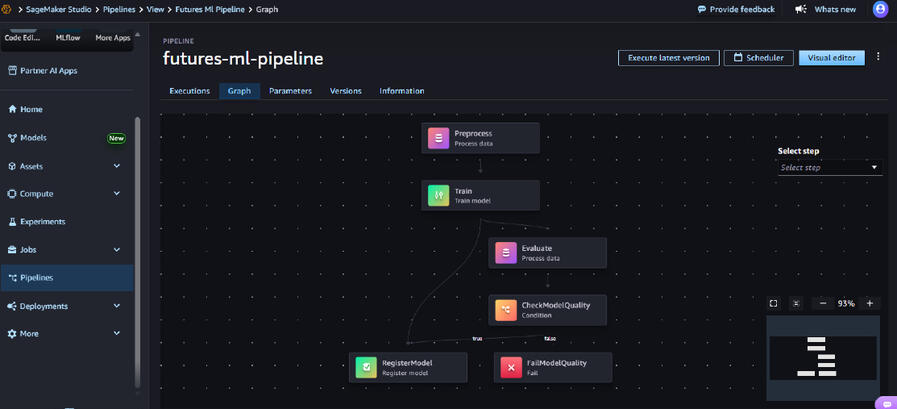Click the Preprocess step database icon
897x409 pixels.
[439, 138]
